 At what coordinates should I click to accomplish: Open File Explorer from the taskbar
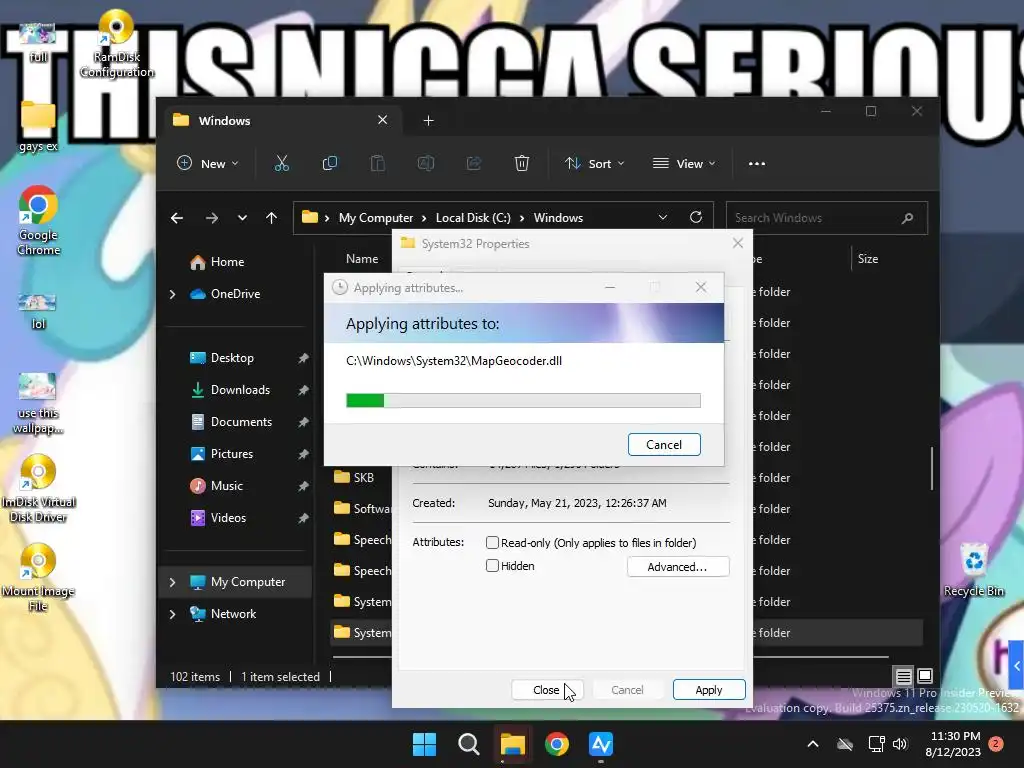pos(513,744)
